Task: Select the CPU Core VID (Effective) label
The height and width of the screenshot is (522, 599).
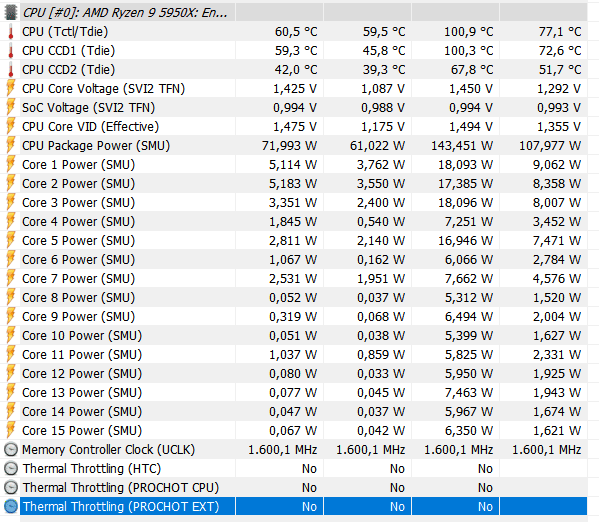Action: pos(91,126)
